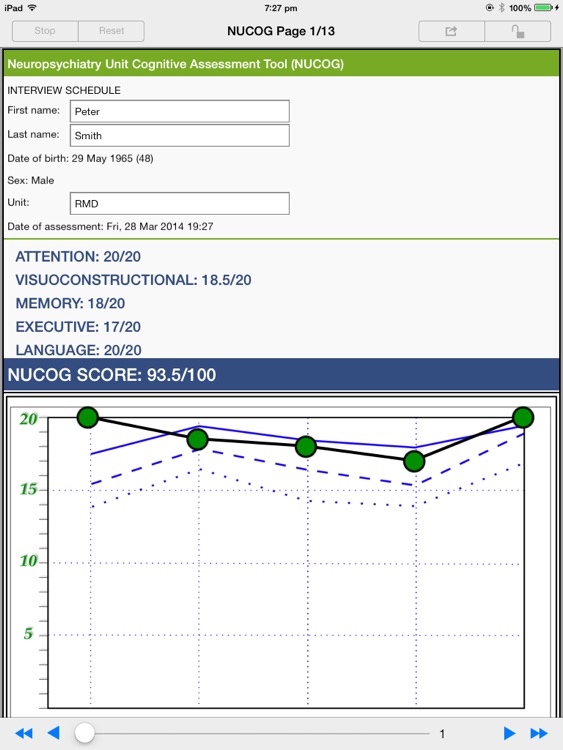Edit the Last name field Smith
This screenshot has width=563, height=750.
pyautogui.click(x=179, y=135)
